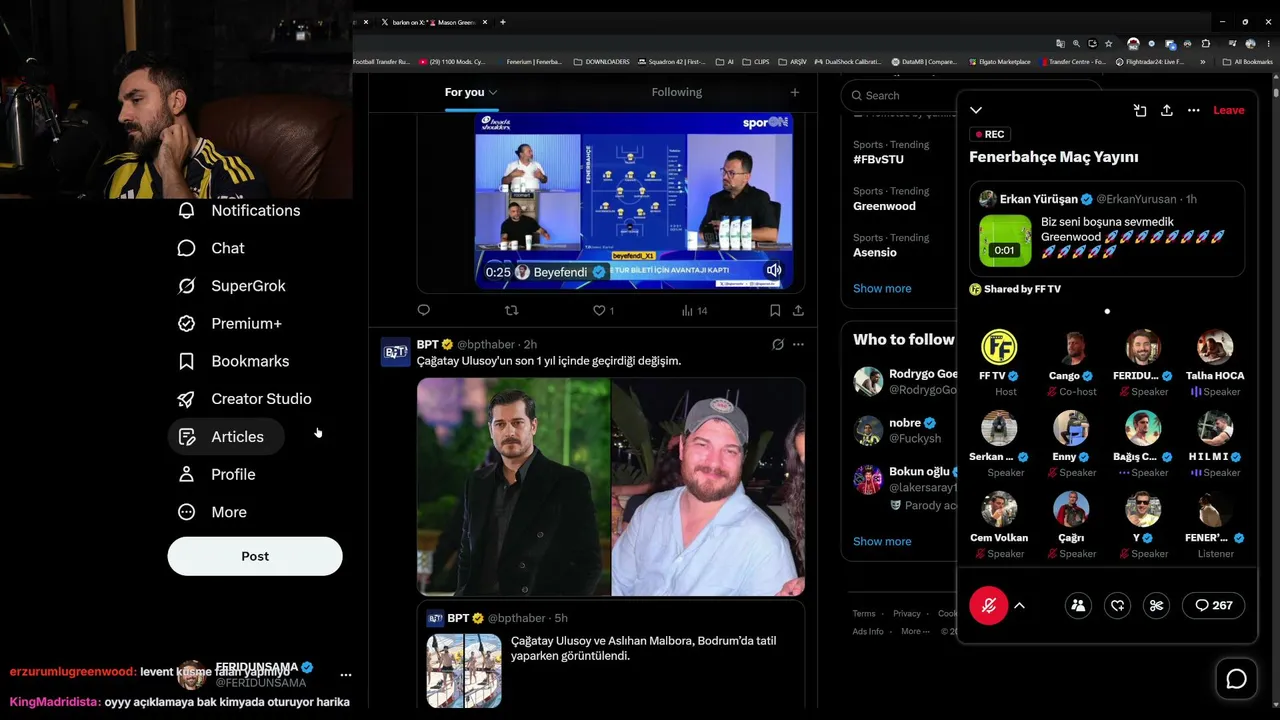
Task: Search X using the Search field
Action: click(x=898, y=96)
